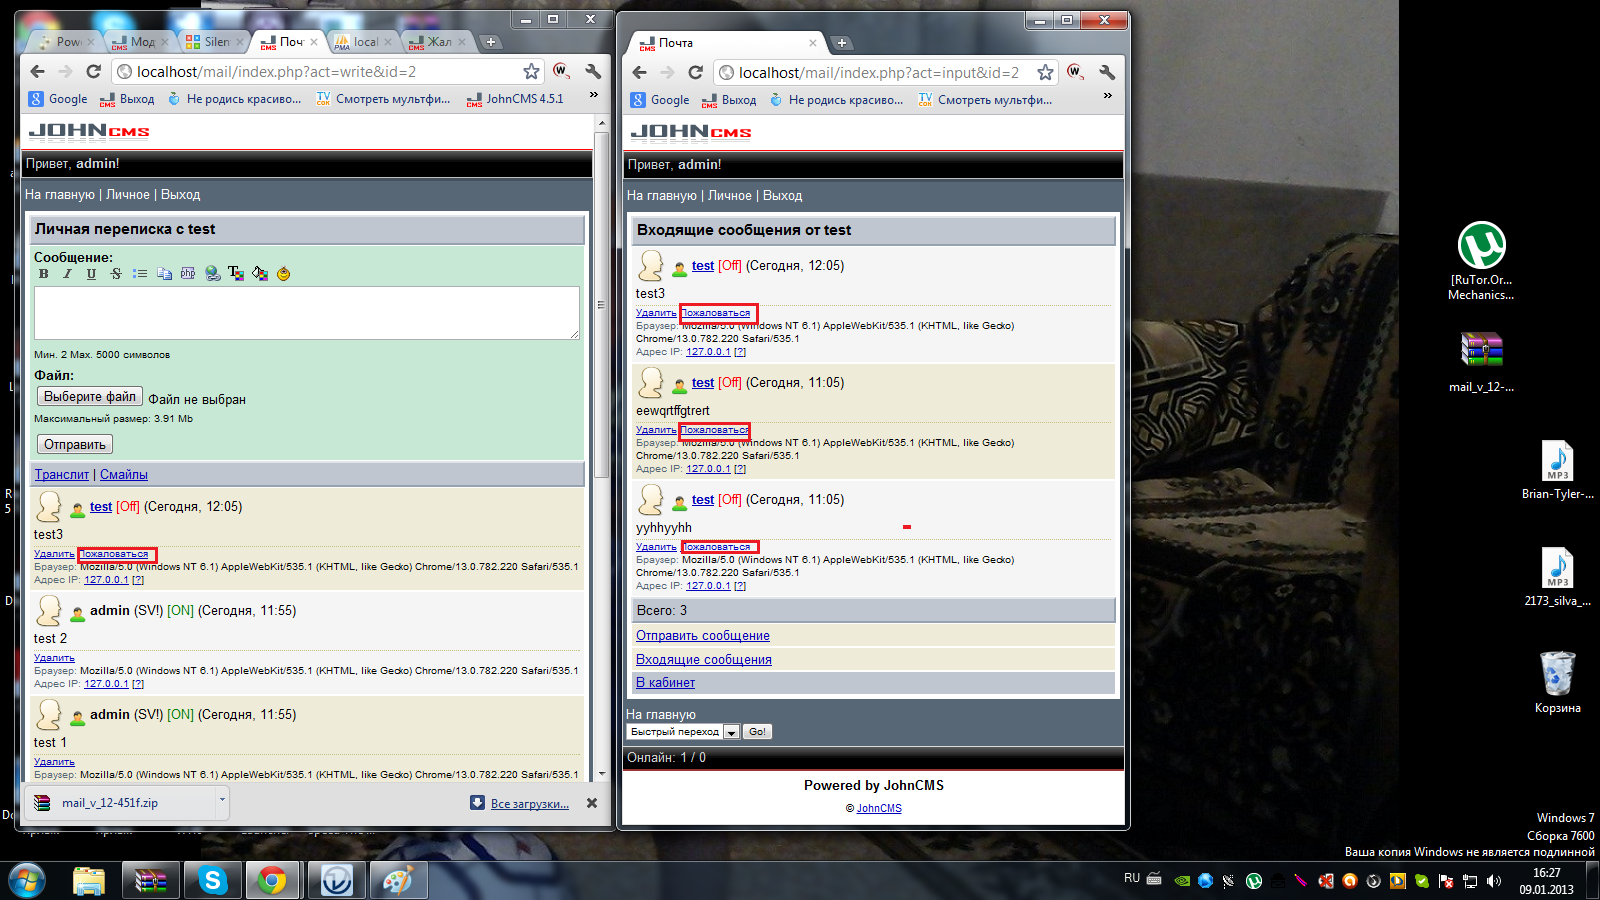The width and height of the screenshot is (1600, 900).
Task: Click the Выберите файл button
Action: click(90, 397)
